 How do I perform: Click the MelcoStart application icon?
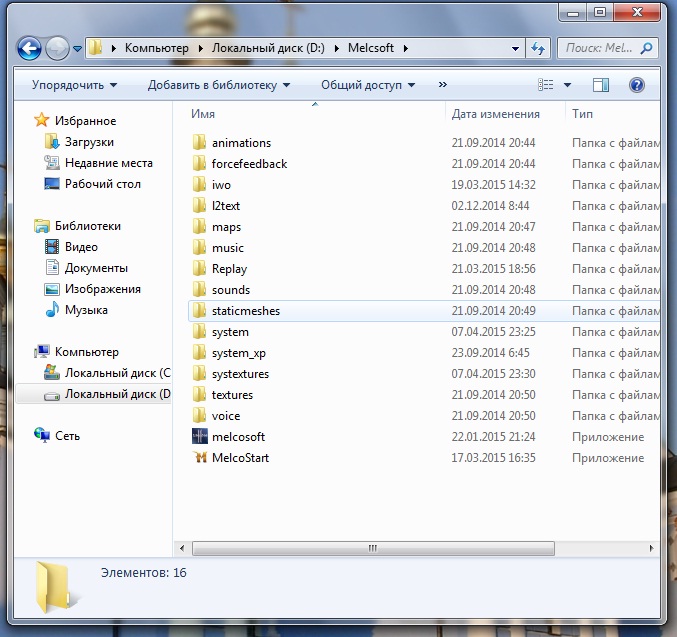[199, 457]
